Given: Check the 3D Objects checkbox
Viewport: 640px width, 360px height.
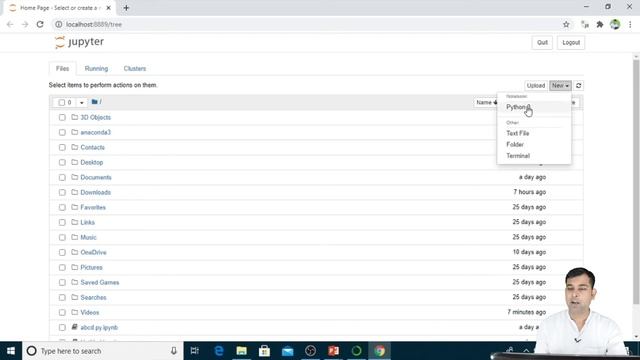Looking at the screenshot, I should [x=62, y=118].
